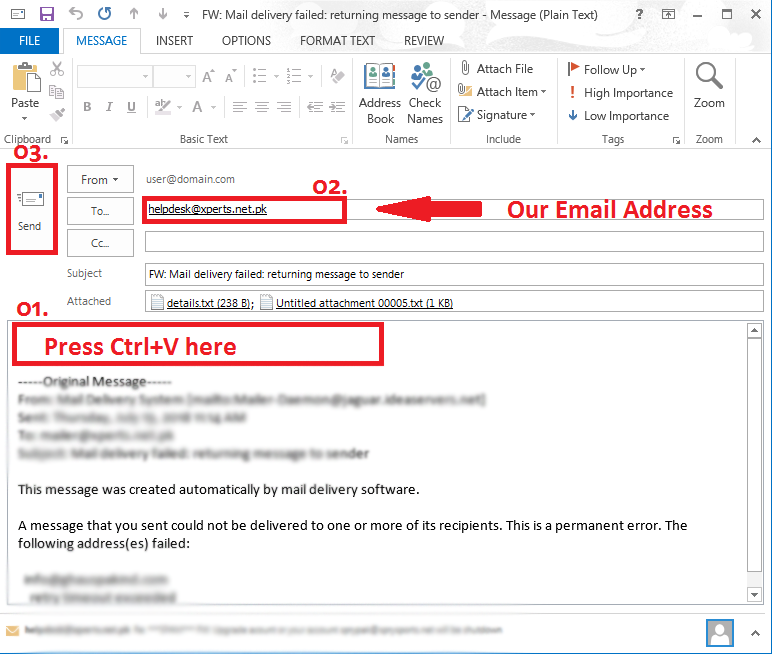Click the Copy icon
This screenshot has height=654, width=772.
pos(57,92)
